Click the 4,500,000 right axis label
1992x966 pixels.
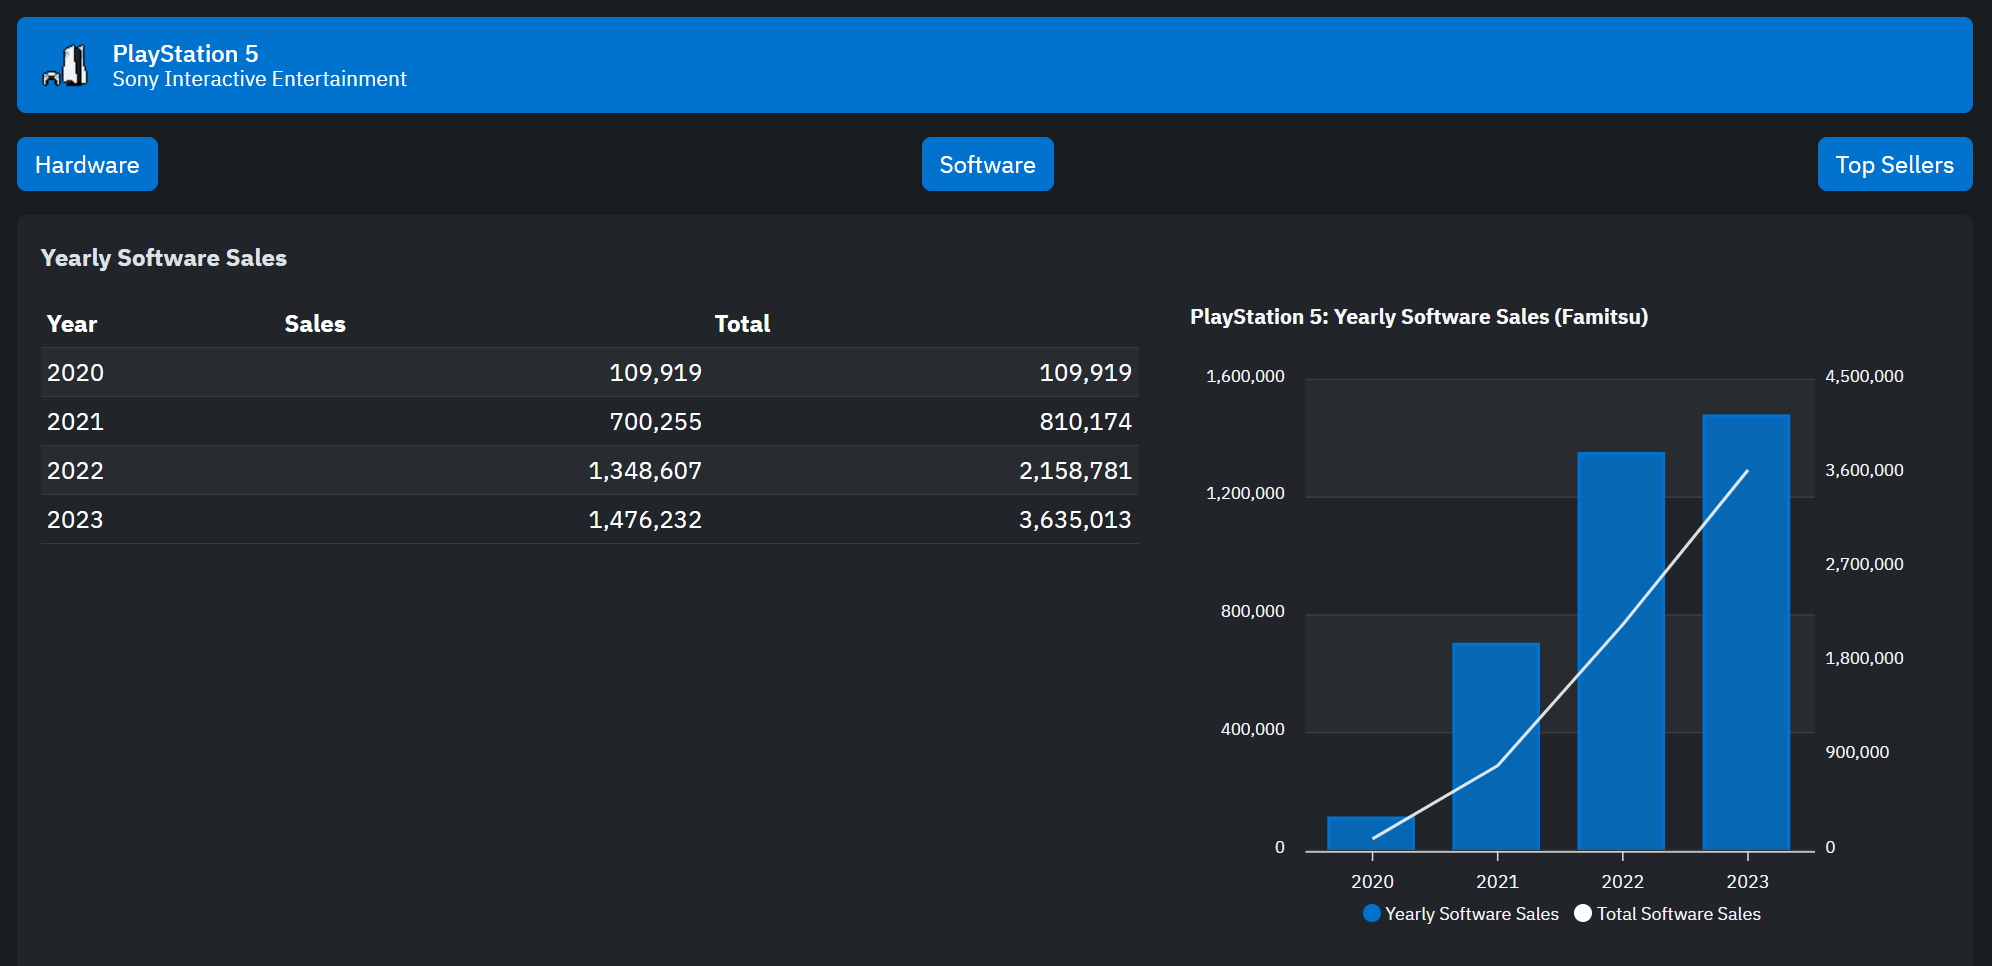coord(1864,376)
